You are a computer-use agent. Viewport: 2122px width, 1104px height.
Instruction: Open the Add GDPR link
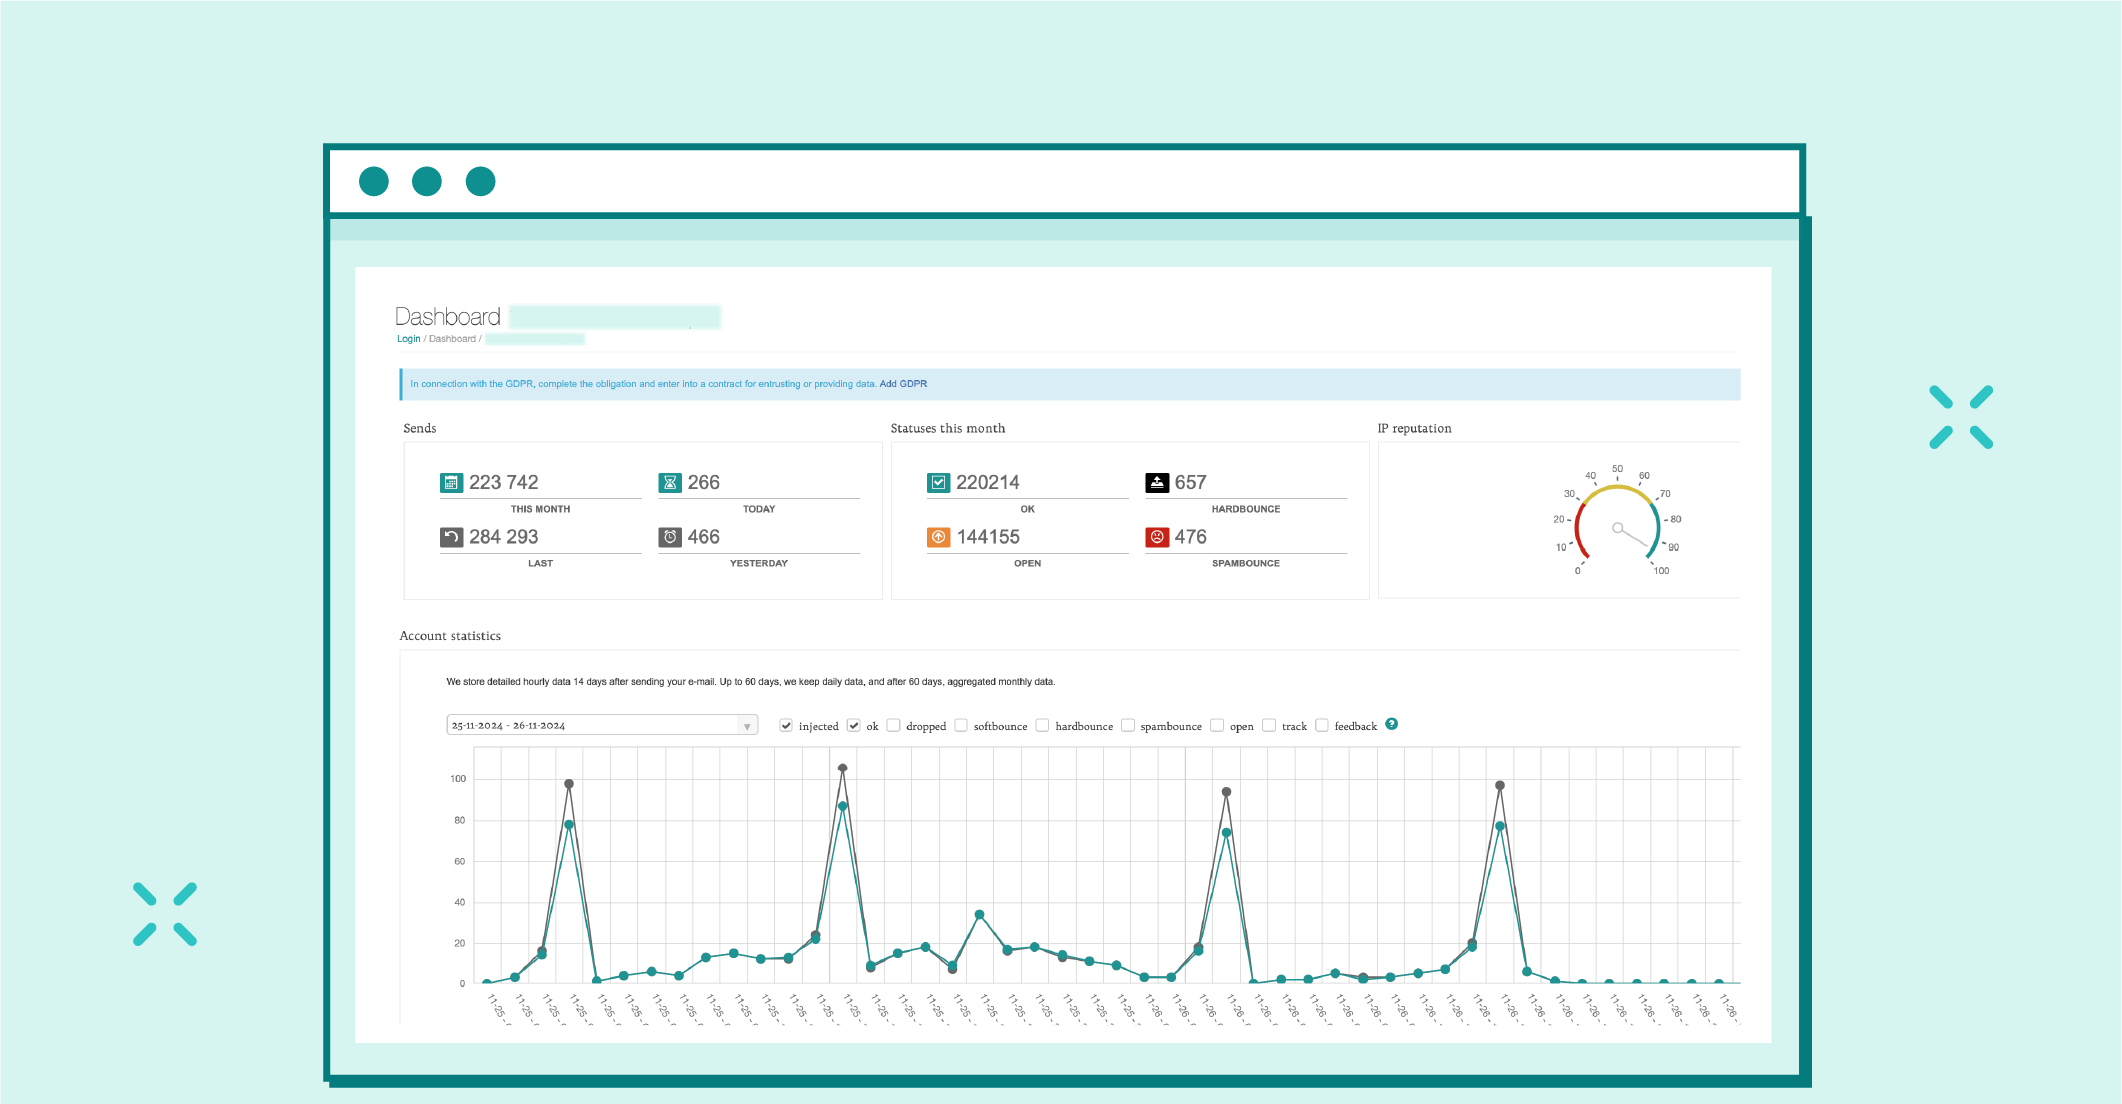pyautogui.click(x=903, y=384)
